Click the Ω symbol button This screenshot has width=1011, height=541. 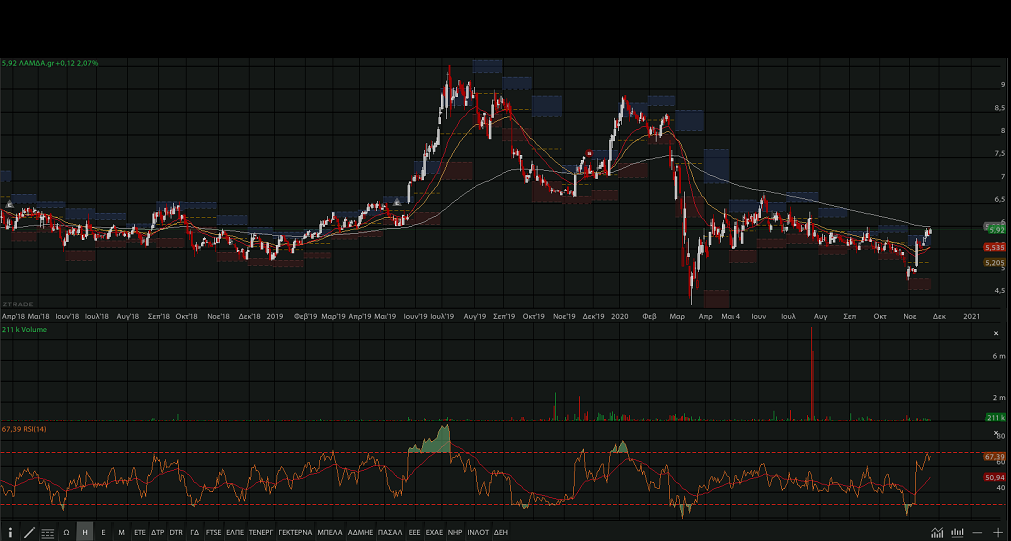66,532
